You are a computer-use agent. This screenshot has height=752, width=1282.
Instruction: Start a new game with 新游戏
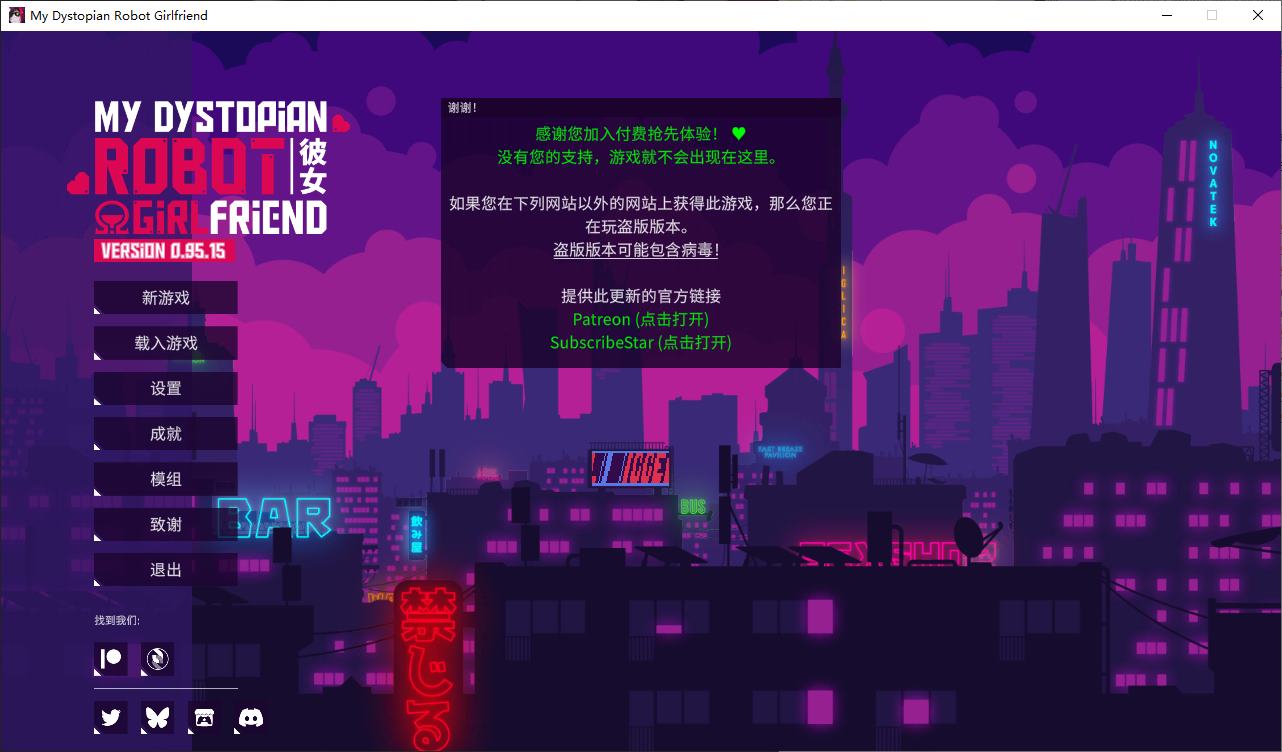[165, 297]
